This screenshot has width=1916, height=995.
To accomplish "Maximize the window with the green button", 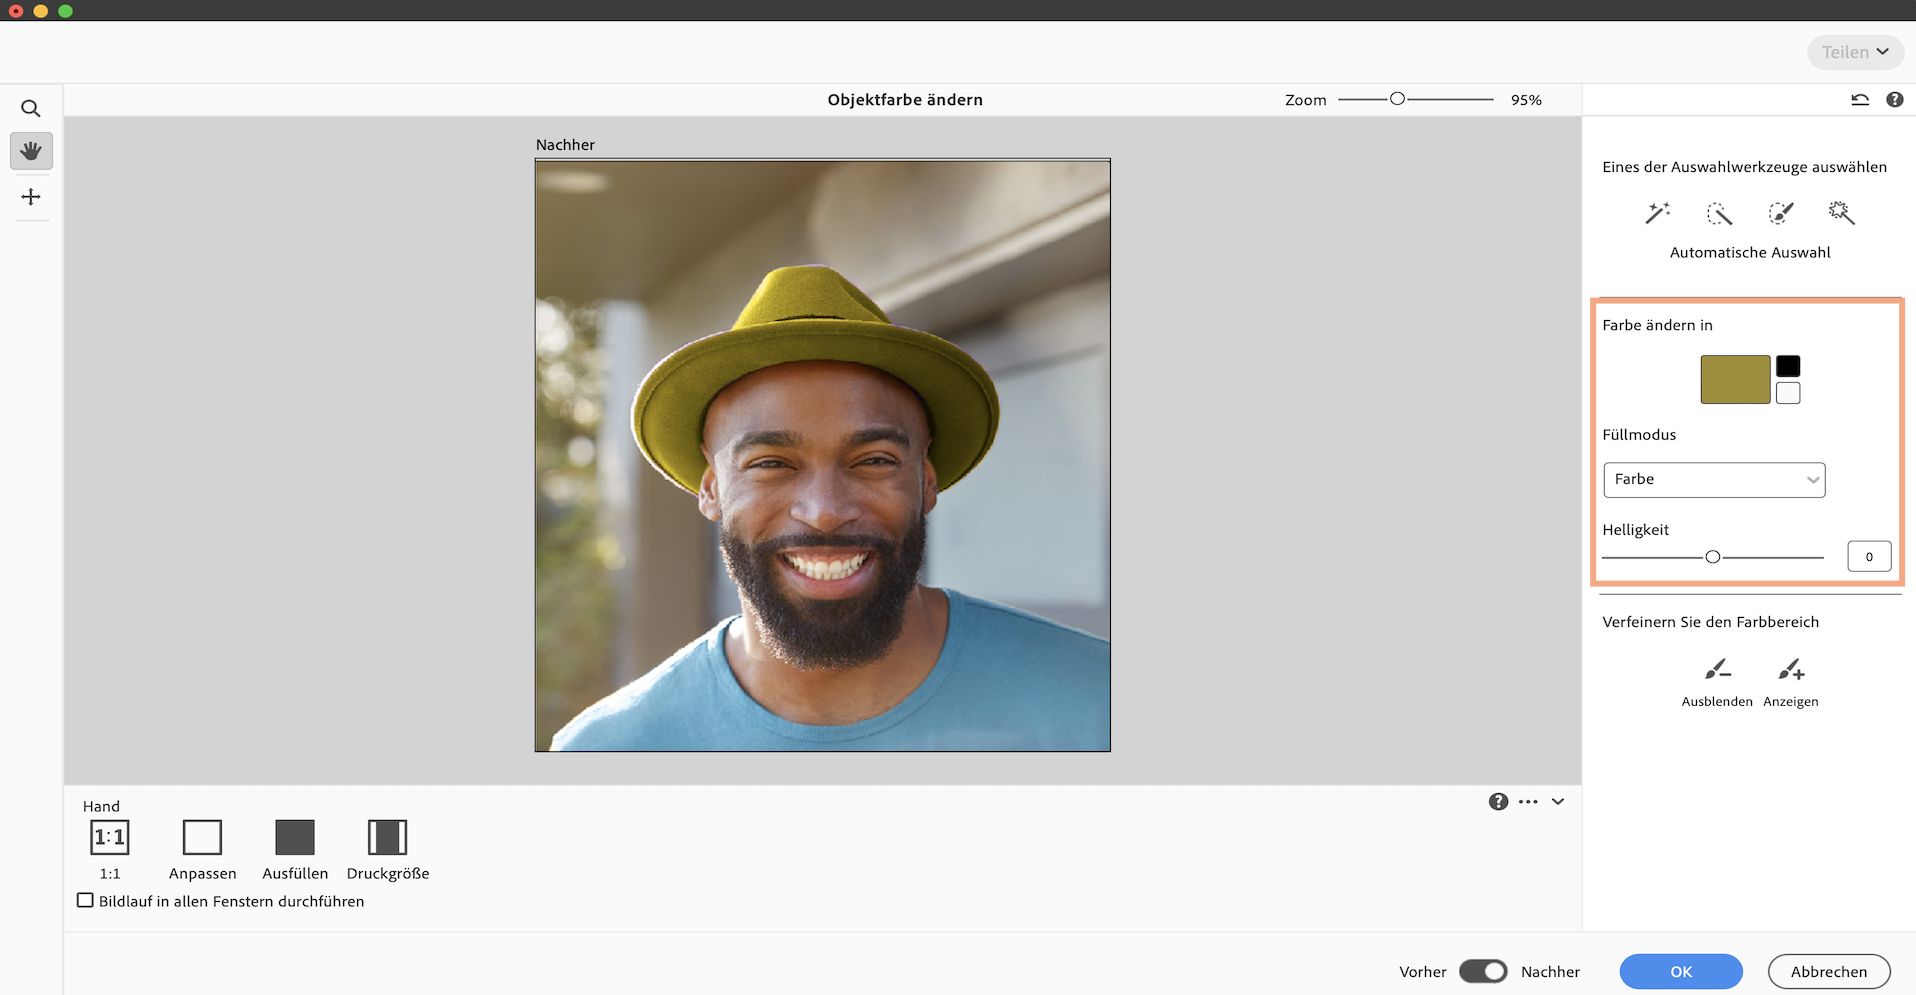I will (x=65, y=11).
